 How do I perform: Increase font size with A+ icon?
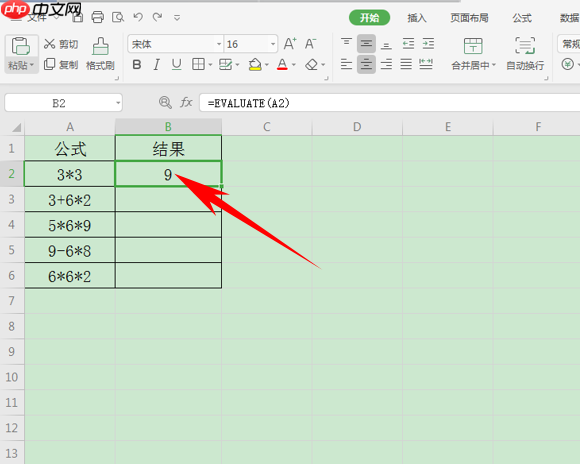tap(290, 44)
